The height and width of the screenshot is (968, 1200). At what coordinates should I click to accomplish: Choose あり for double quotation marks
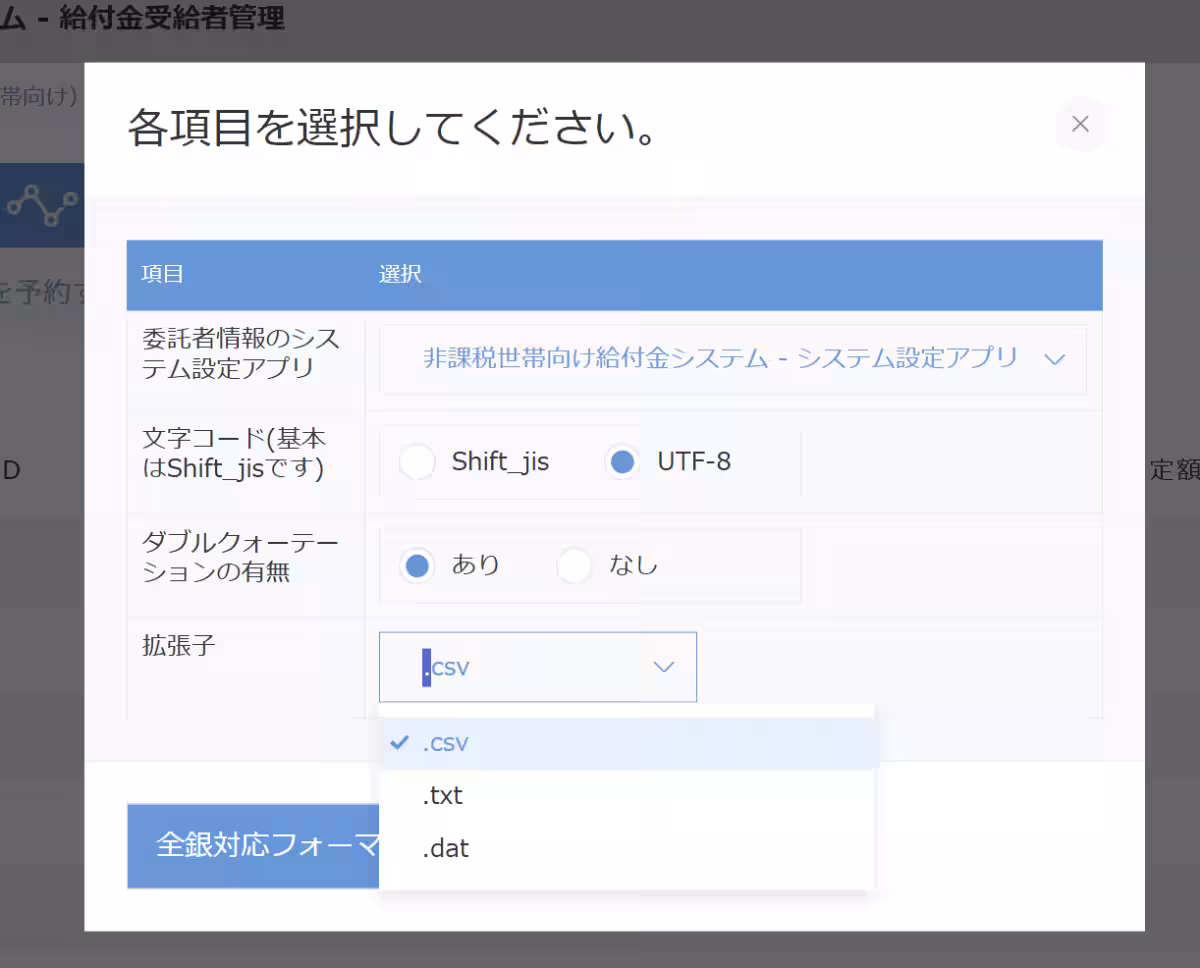pos(417,565)
